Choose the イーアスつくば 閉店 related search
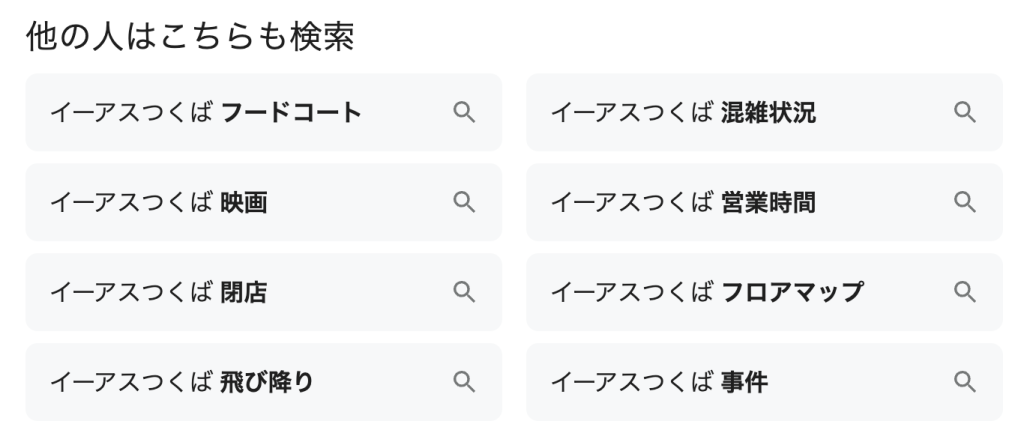 coord(158,292)
